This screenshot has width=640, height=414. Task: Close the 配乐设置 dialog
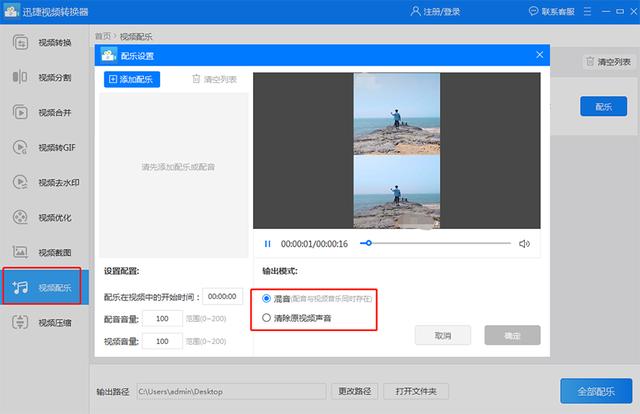pos(540,55)
